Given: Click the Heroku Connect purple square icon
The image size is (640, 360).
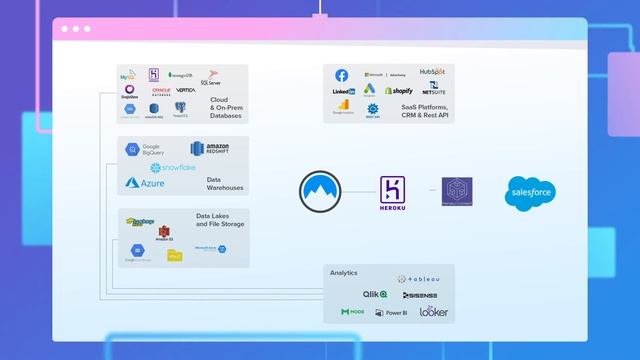Looking at the screenshot, I should tap(457, 191).
